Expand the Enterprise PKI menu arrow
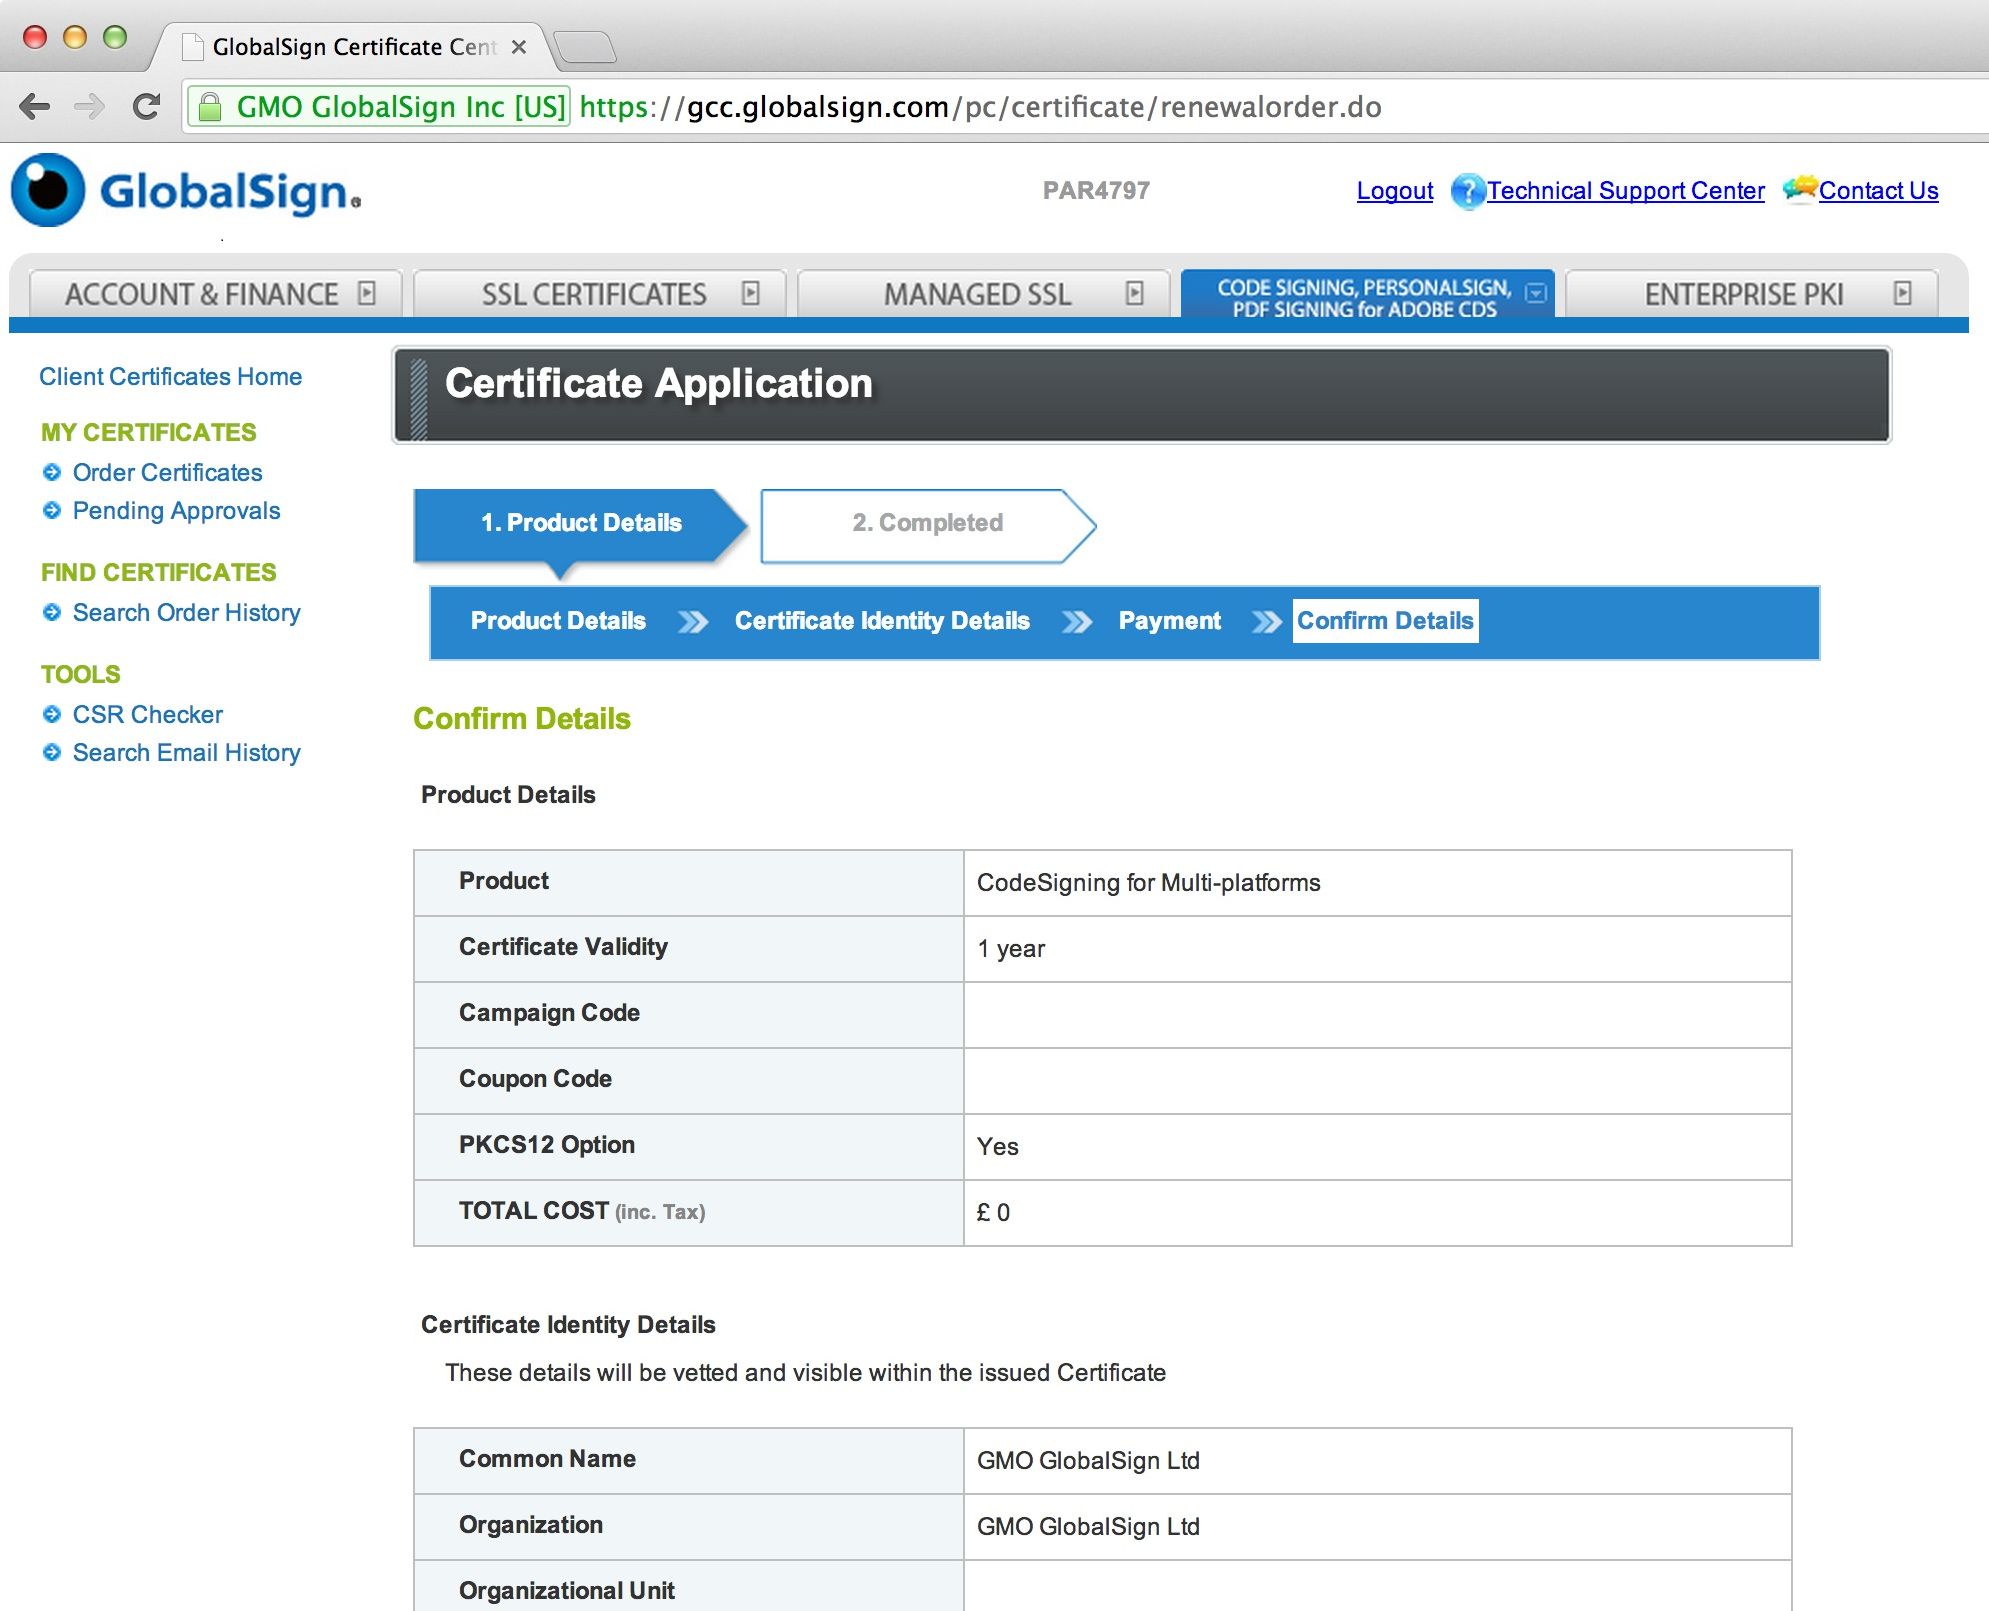Image resolution: width=1989 pixels, height=1611 pixels. [1902, 293]
